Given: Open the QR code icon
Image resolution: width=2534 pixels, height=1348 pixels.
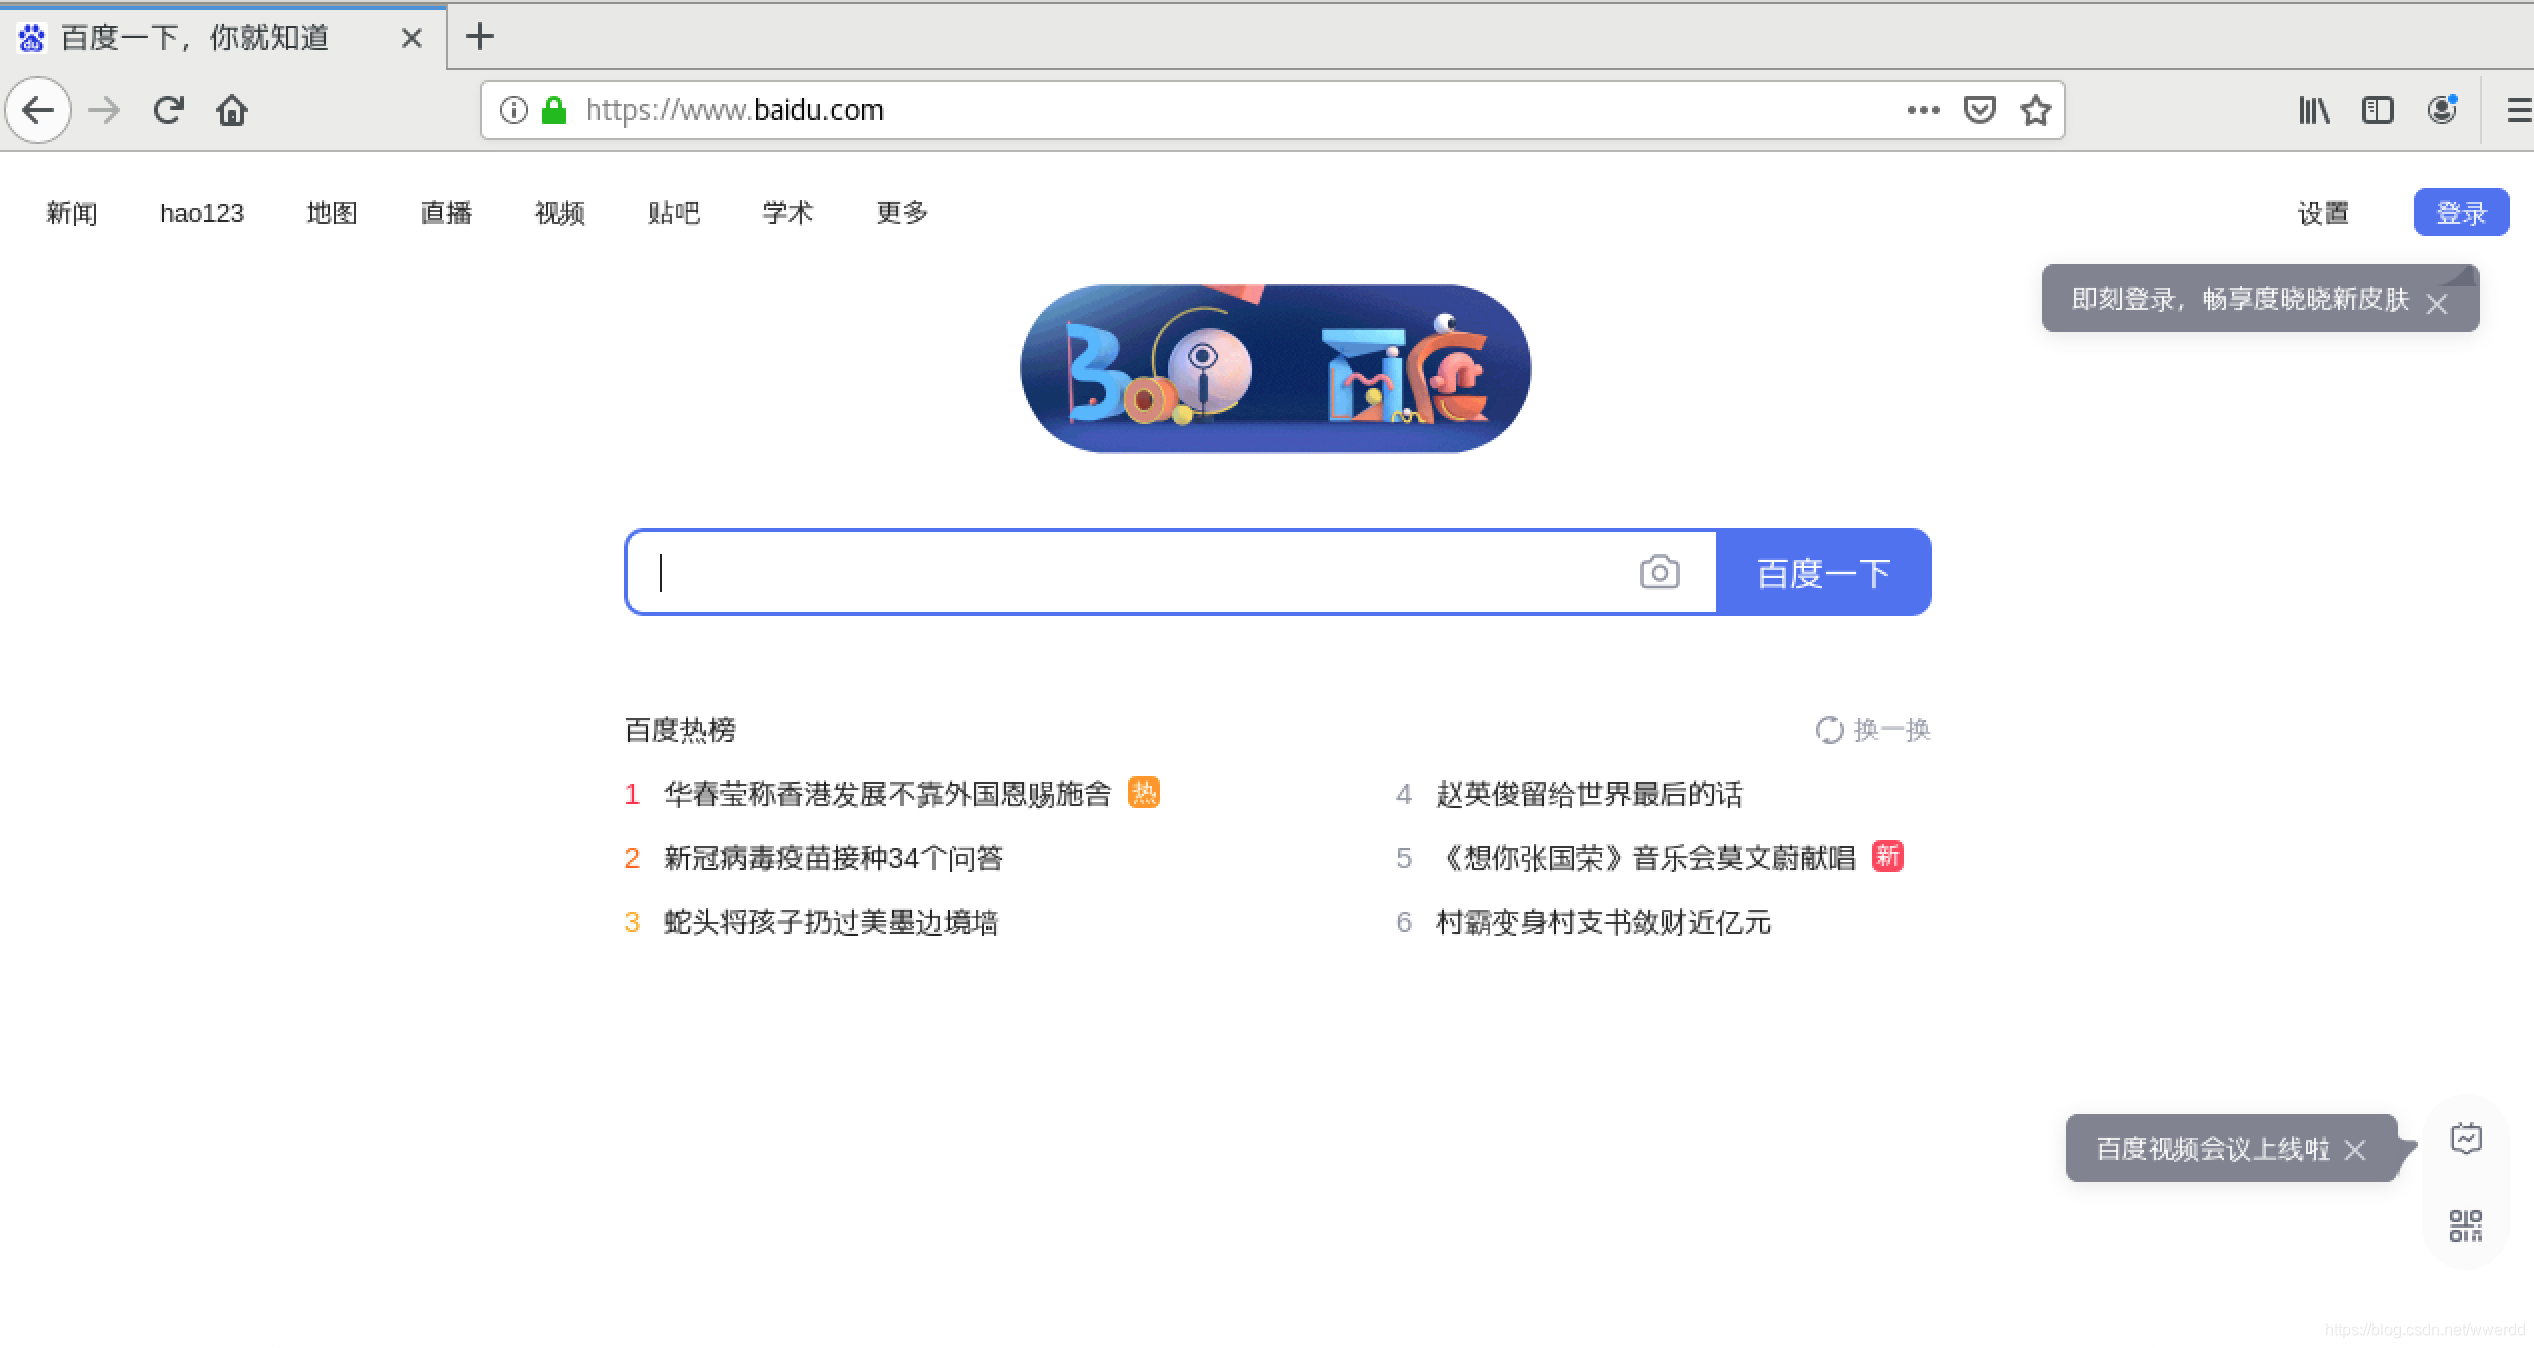Looking at the screenshot, I should pyautogui.click(x=2465, y=1225).
